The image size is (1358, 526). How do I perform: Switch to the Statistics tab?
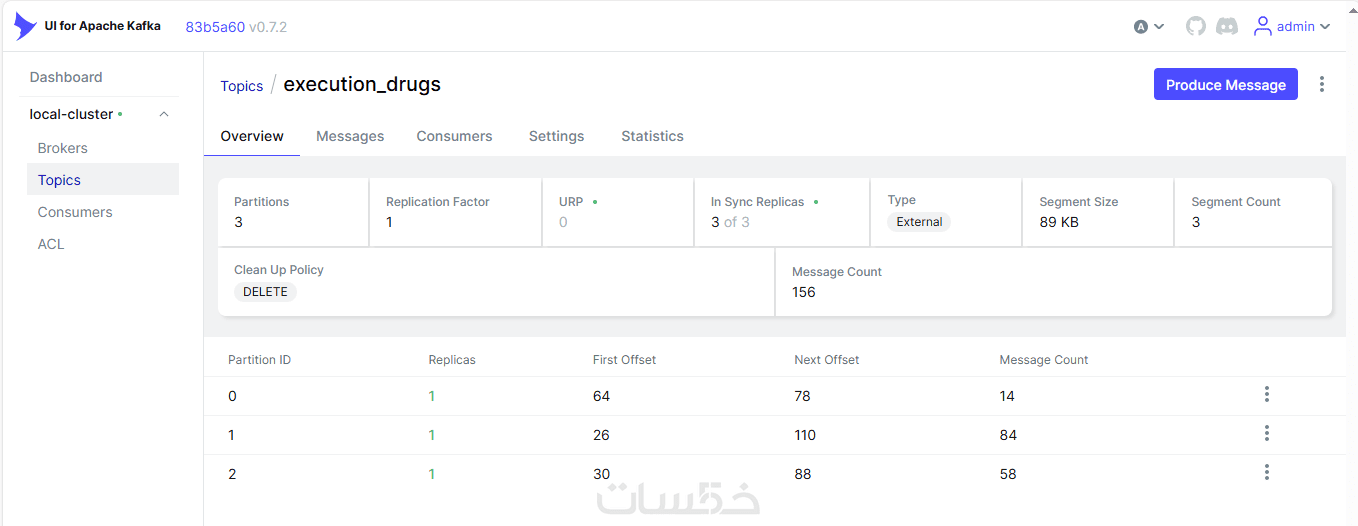(652, 136)
